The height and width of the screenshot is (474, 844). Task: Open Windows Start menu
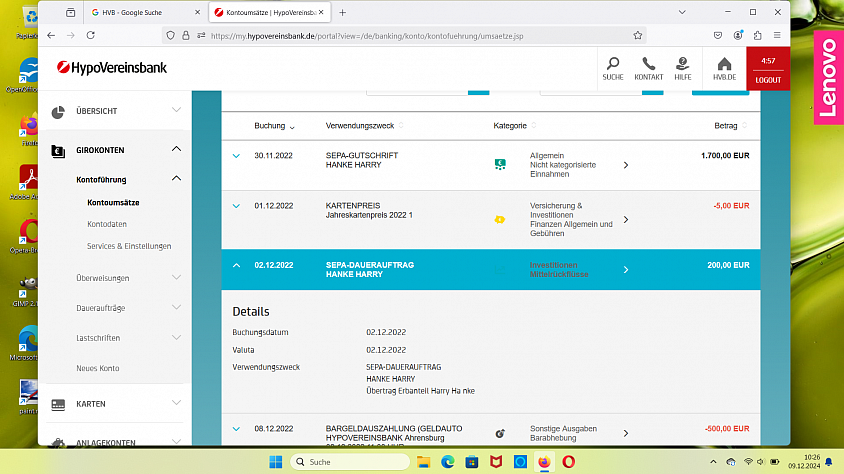(x=276, y=462)
